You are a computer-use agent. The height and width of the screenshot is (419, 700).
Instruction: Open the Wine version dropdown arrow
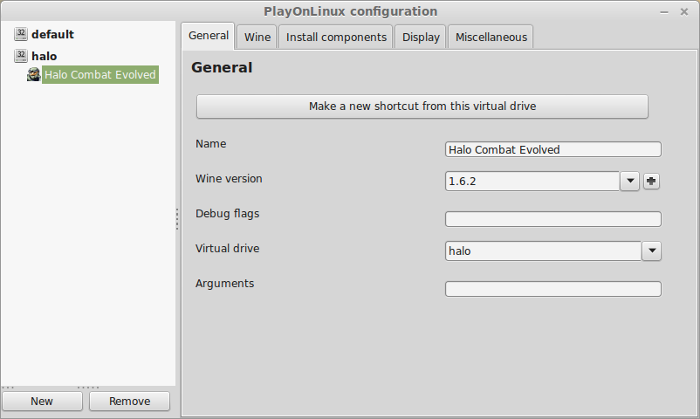pos(630,181)
